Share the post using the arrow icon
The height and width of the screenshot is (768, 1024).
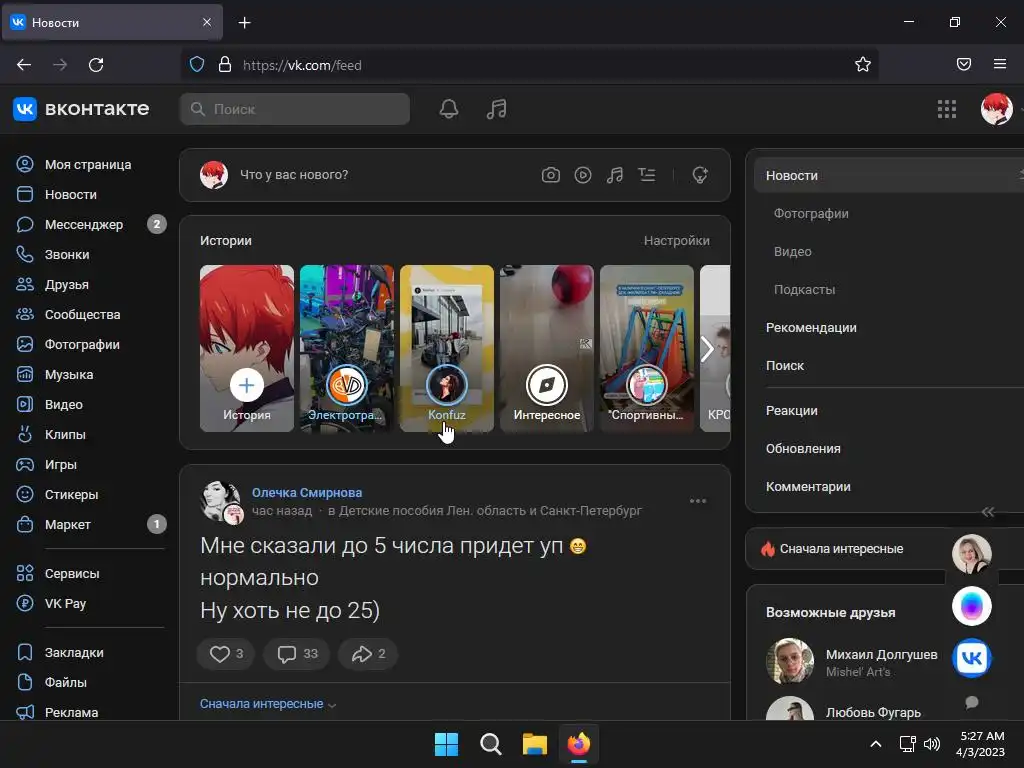coord(368,654)
